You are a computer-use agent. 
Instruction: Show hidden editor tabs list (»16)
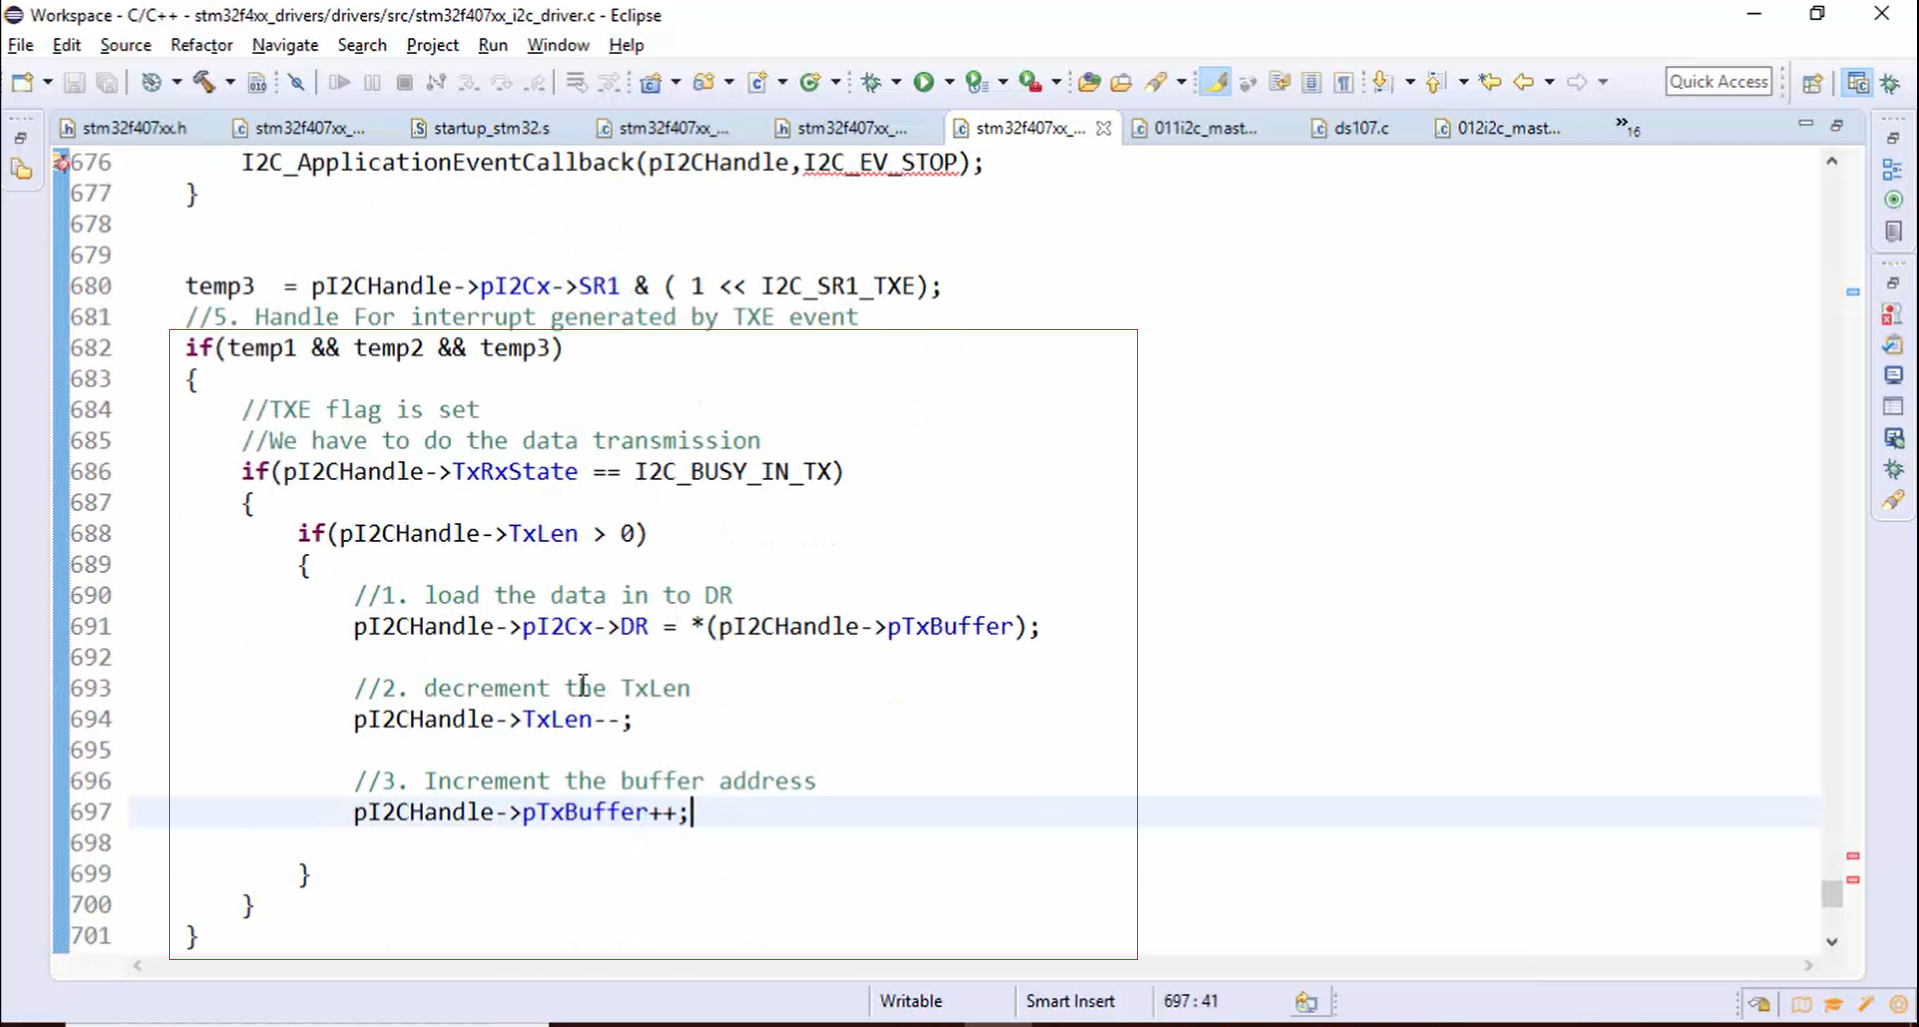pyautogui.click(x=1627, y=127)
